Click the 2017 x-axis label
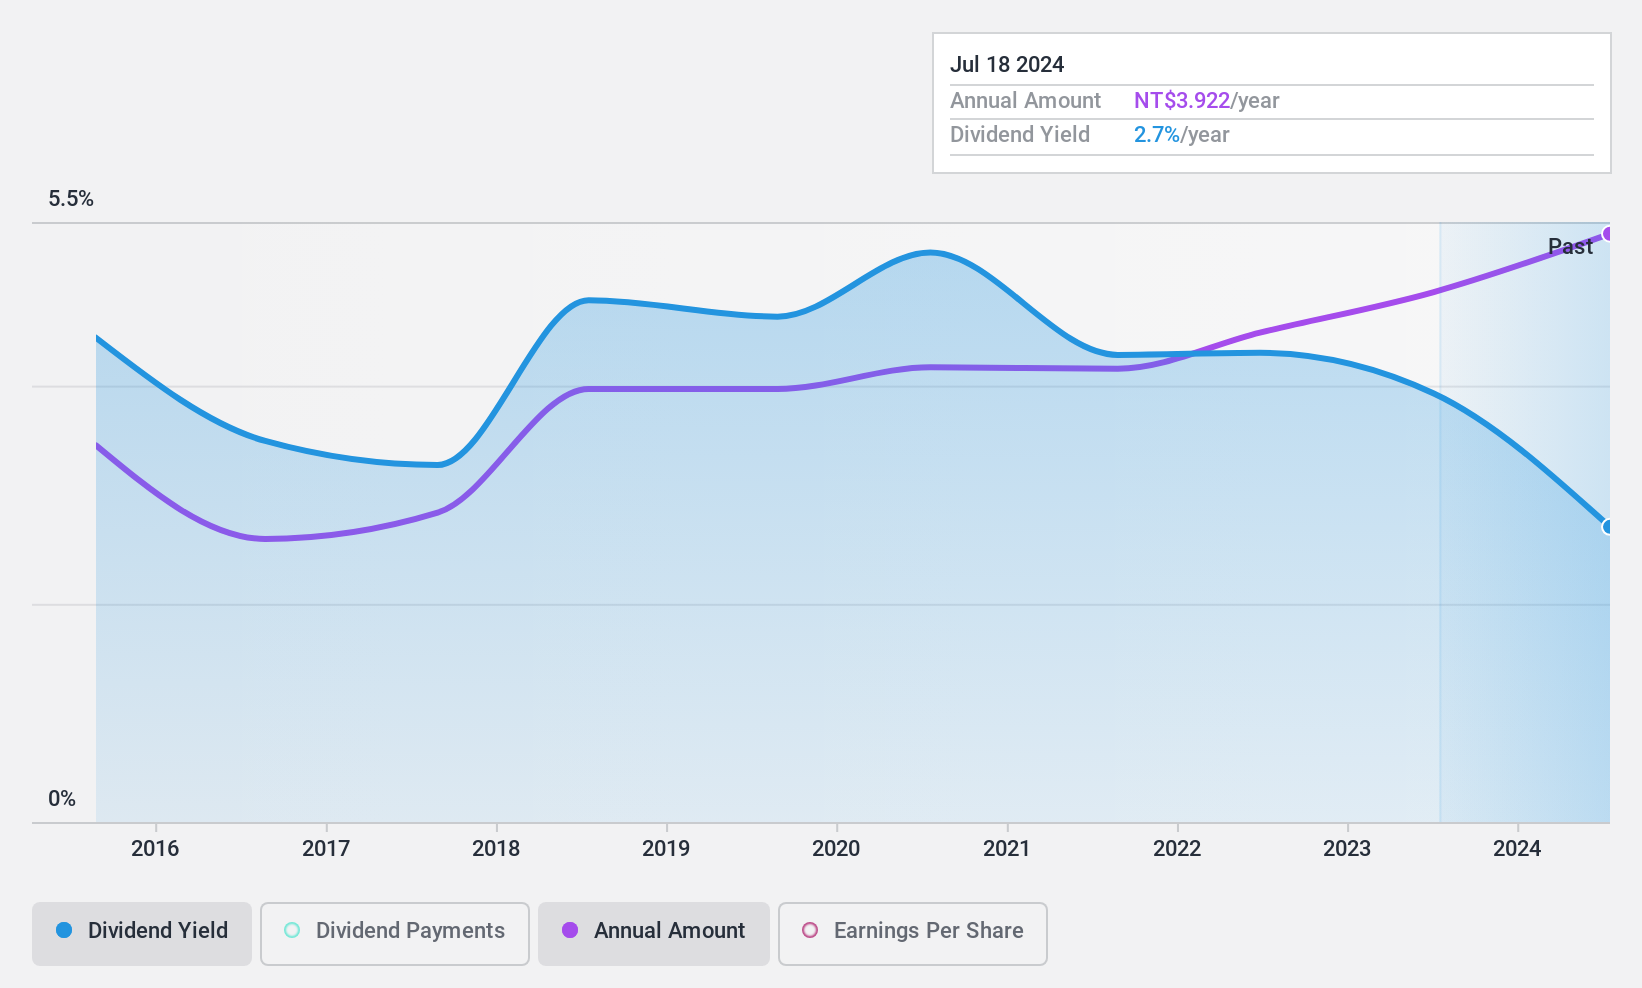 coord(326,849)
